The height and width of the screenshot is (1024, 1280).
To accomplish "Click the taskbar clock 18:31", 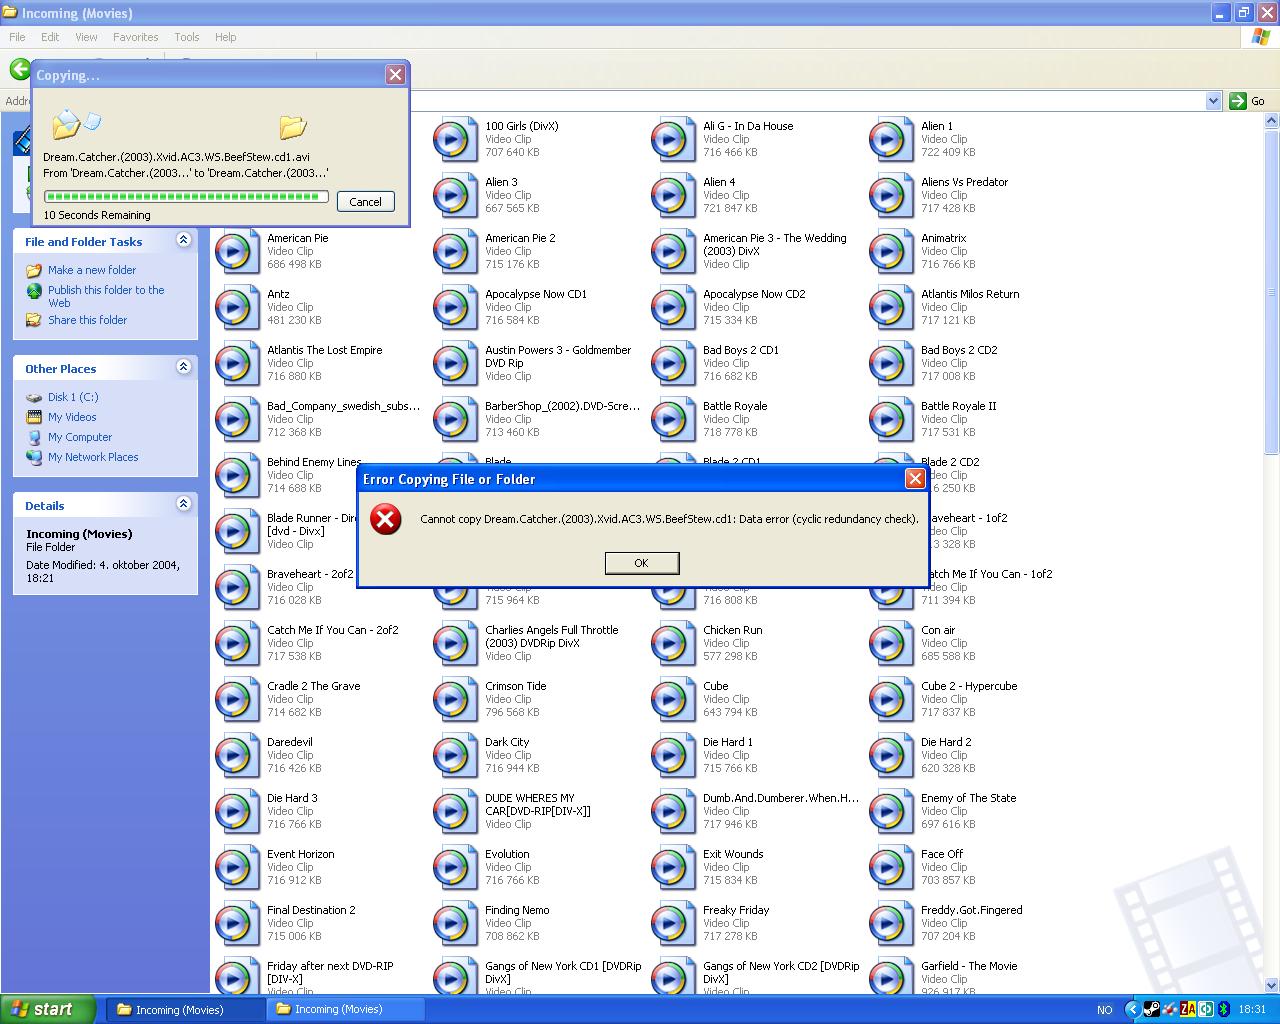I will pos(1252,1010).
